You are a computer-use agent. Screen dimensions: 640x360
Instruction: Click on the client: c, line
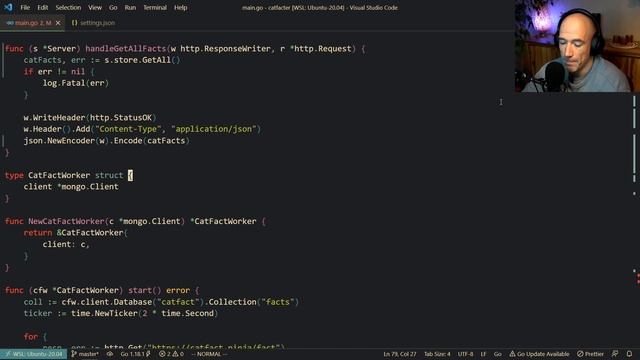click(x=66, y=244)
